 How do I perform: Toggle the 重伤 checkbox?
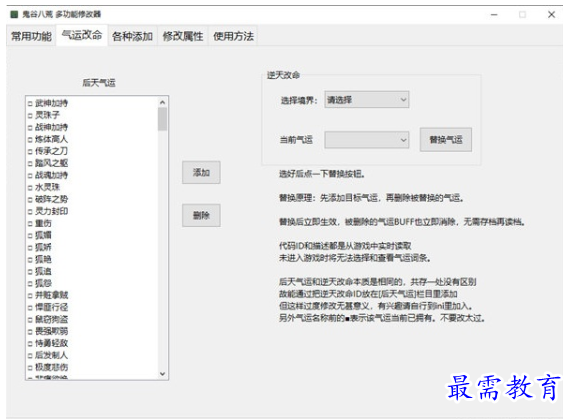pos(30,224)
